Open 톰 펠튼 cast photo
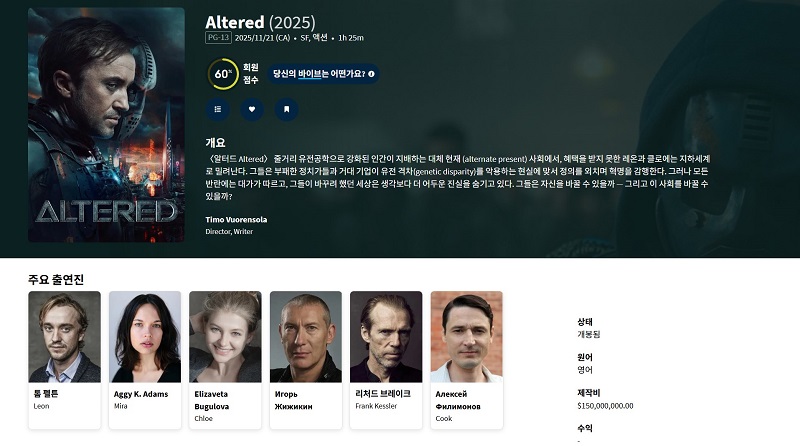This screenshot has width=800, height=446. click(x=64, y=337)
